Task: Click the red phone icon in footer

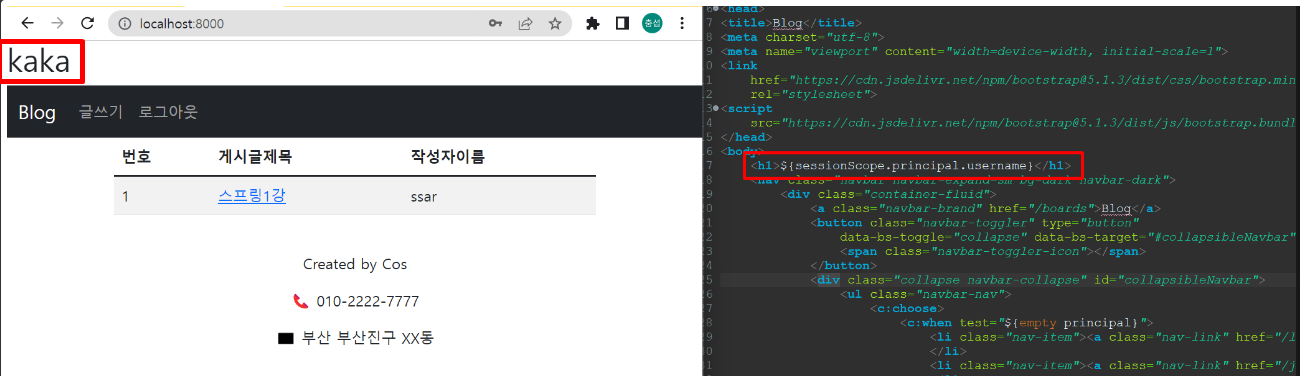Action: click(301, 301)
